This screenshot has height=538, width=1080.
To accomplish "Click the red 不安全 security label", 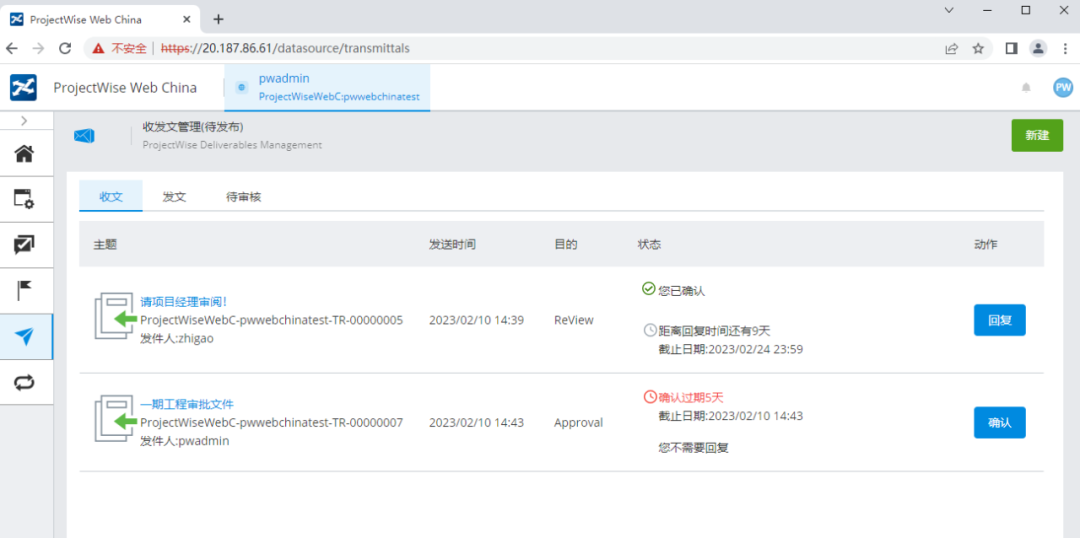I will (x=129, y=48).
